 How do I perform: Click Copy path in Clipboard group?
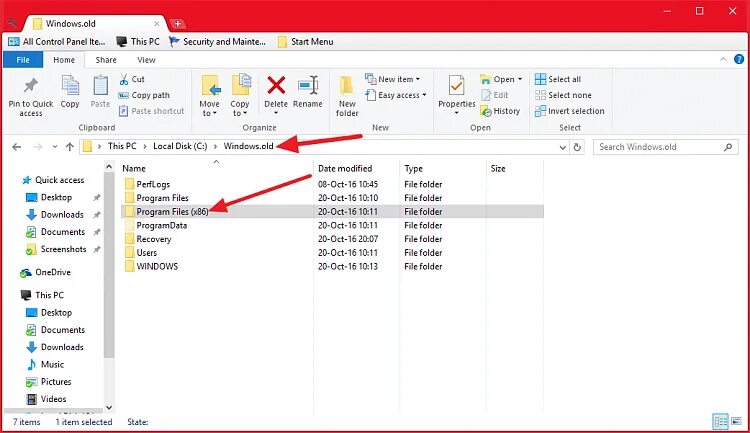tap(144, 95)
